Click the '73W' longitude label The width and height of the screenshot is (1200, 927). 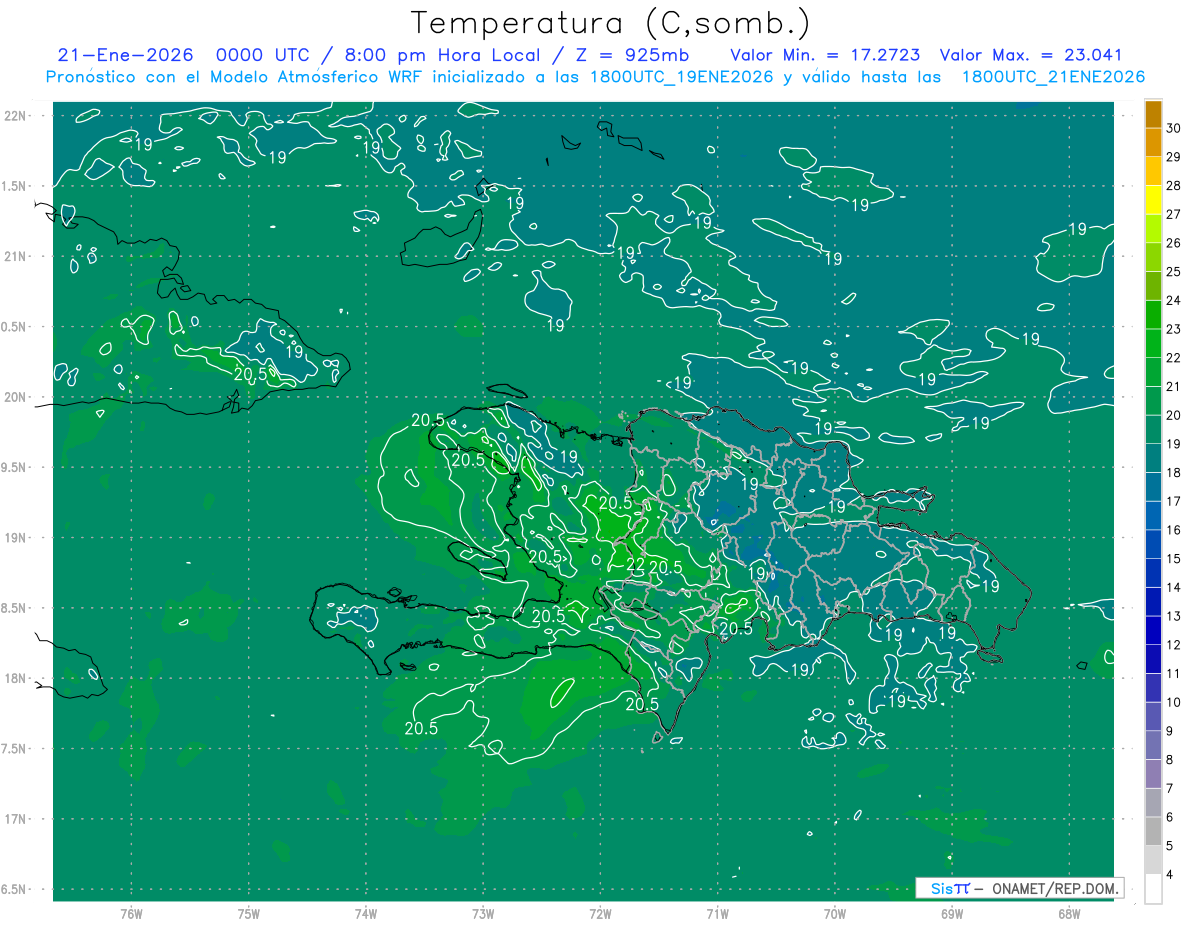tap(483, 913)
